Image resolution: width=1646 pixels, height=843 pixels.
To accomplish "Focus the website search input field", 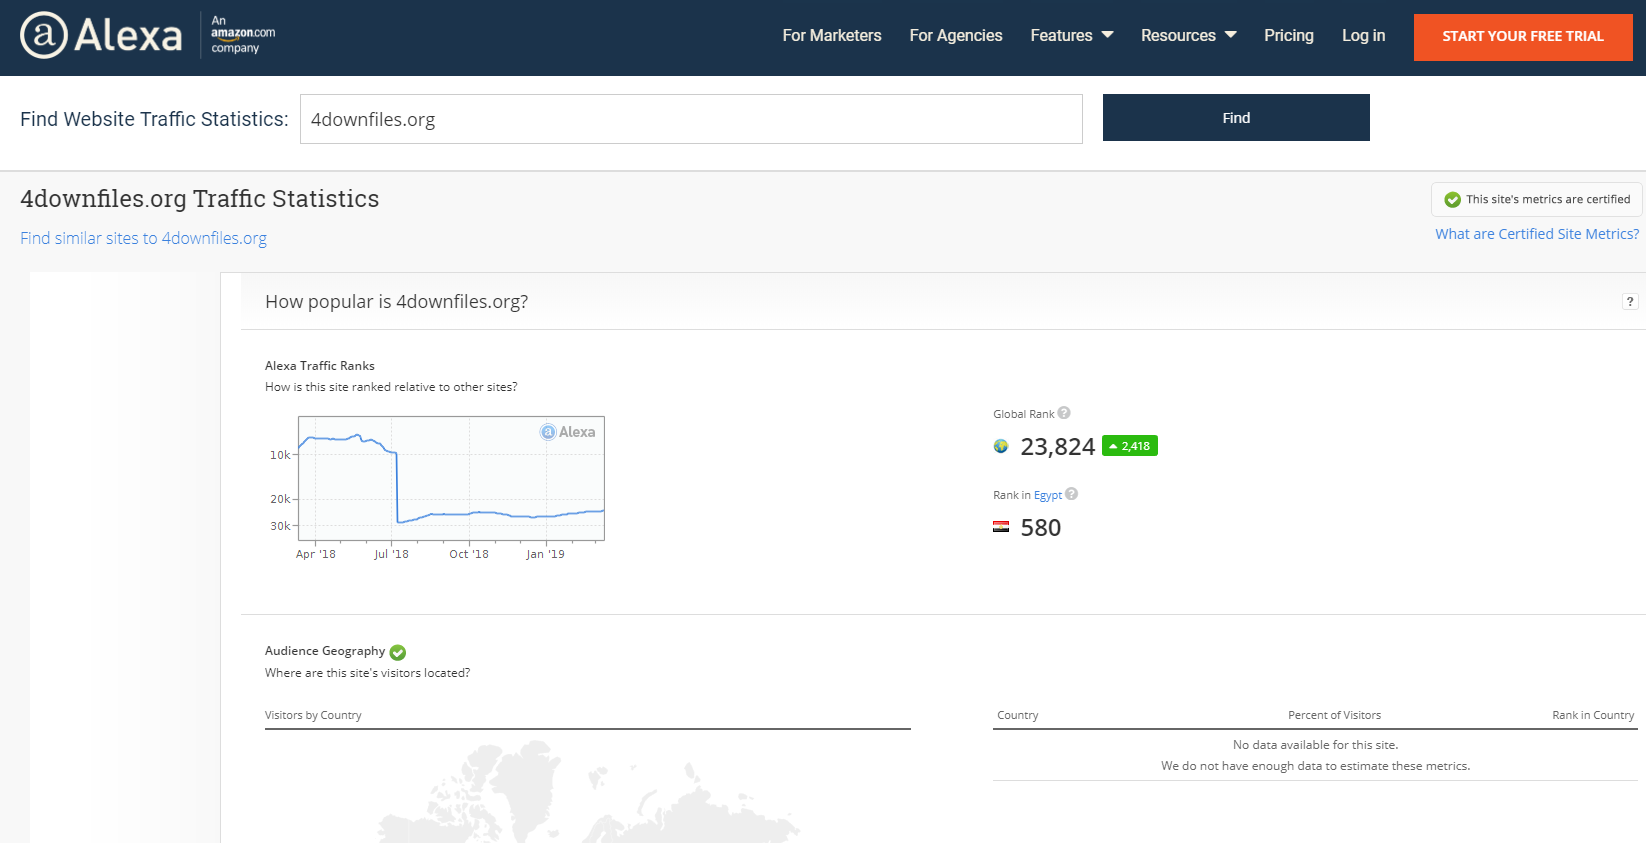I will click(691, 119).
